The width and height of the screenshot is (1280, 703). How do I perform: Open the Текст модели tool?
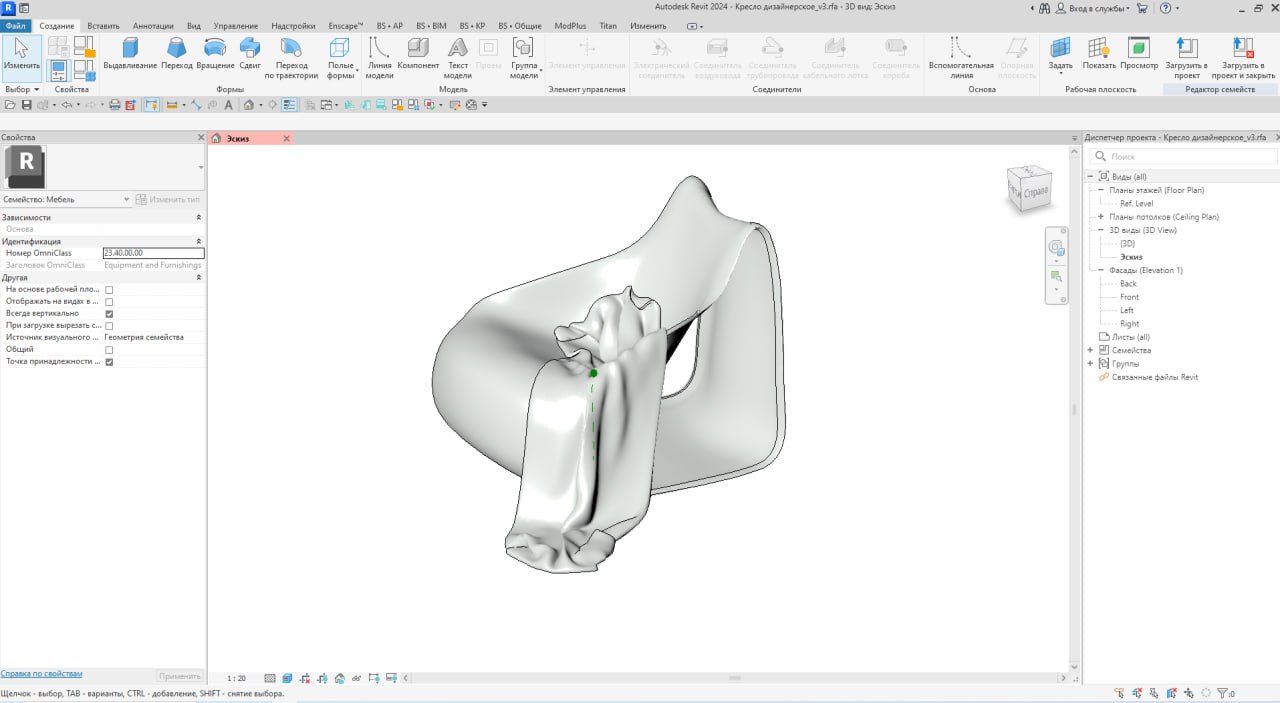[x=457, y=55]
